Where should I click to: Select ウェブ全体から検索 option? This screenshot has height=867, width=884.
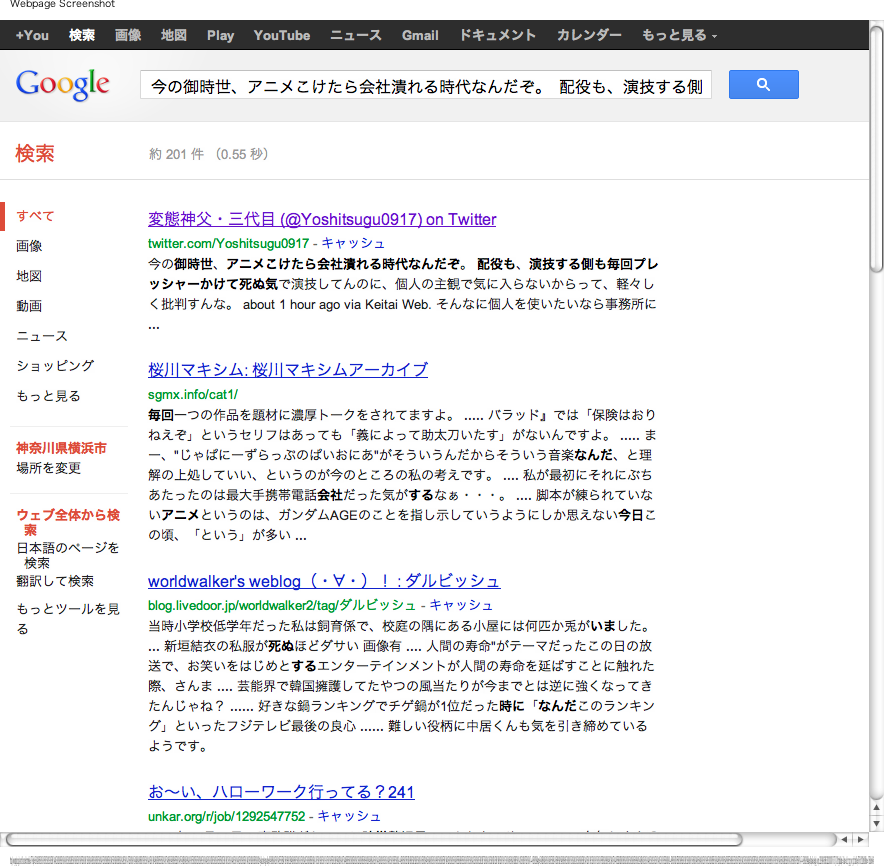coord(68,522)
